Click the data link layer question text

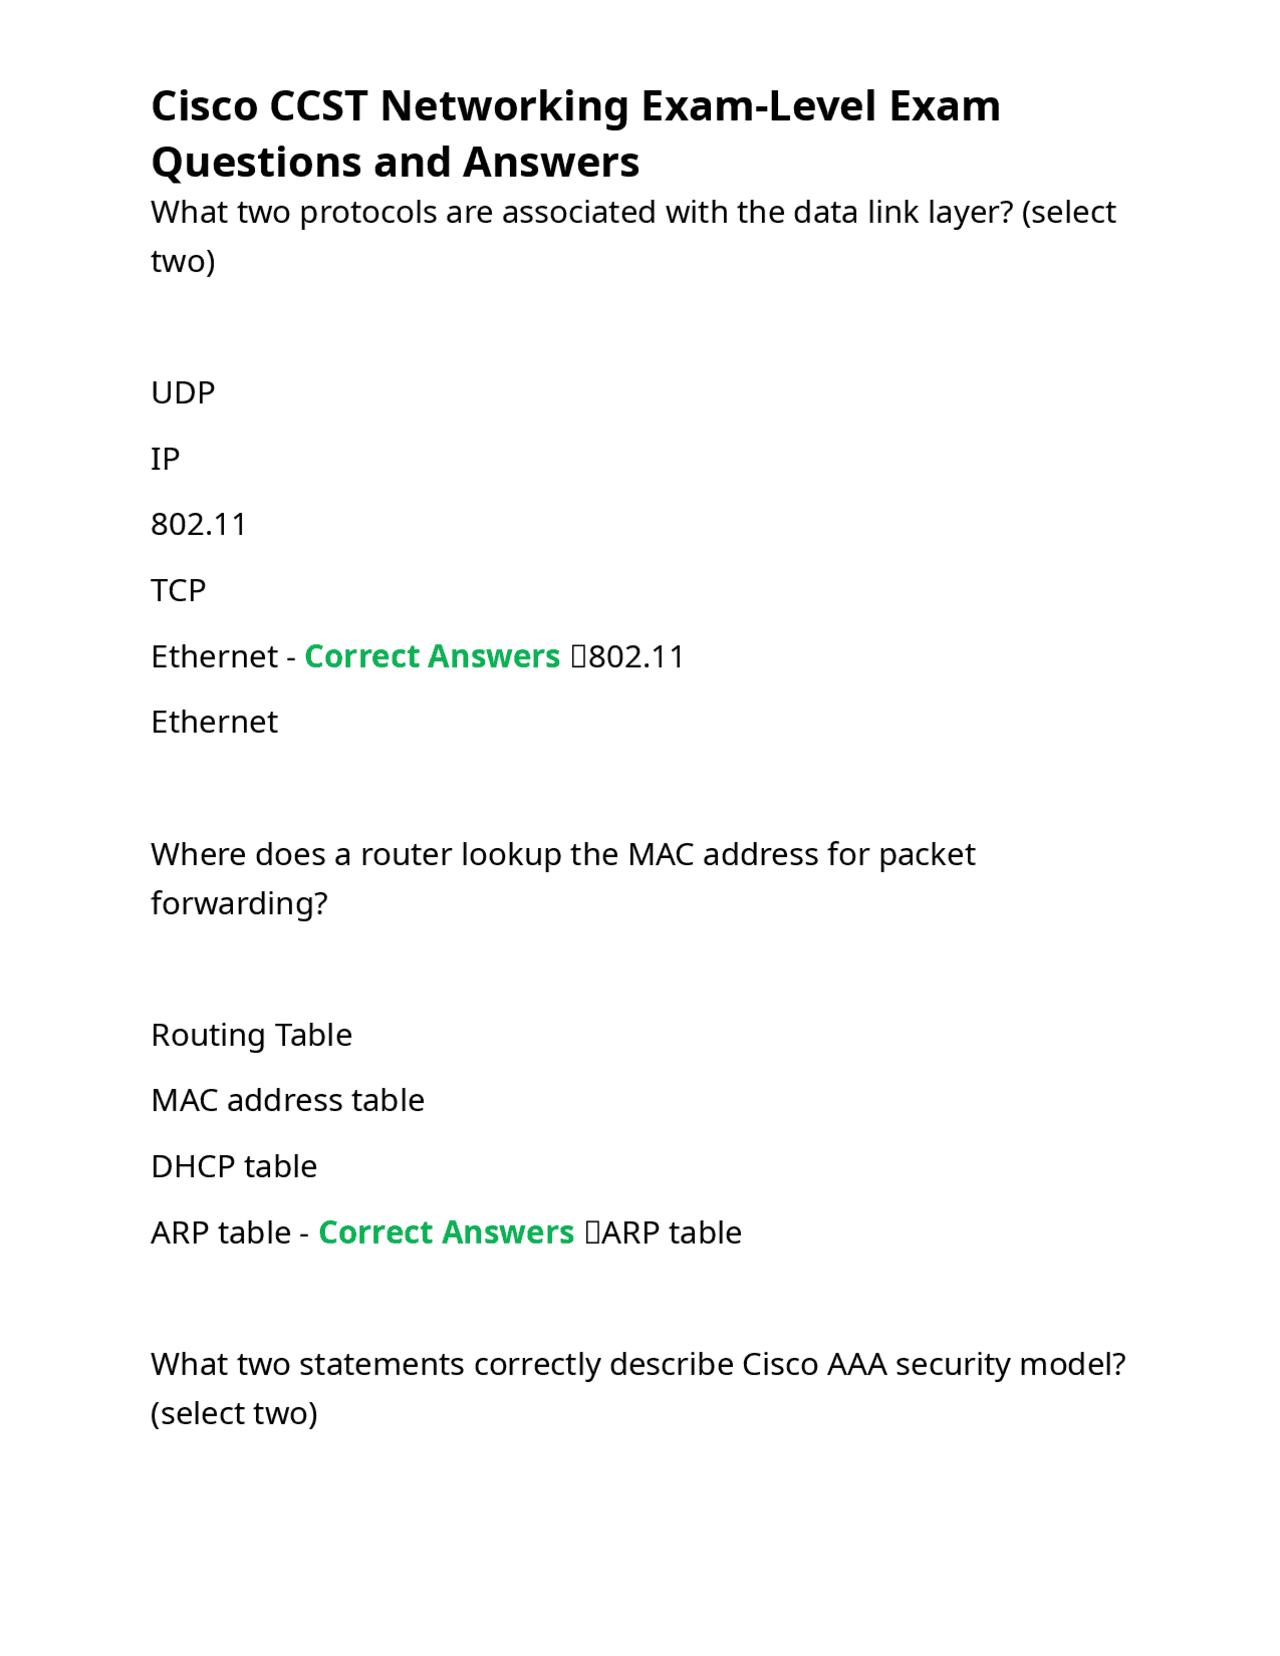pos(632,213)
